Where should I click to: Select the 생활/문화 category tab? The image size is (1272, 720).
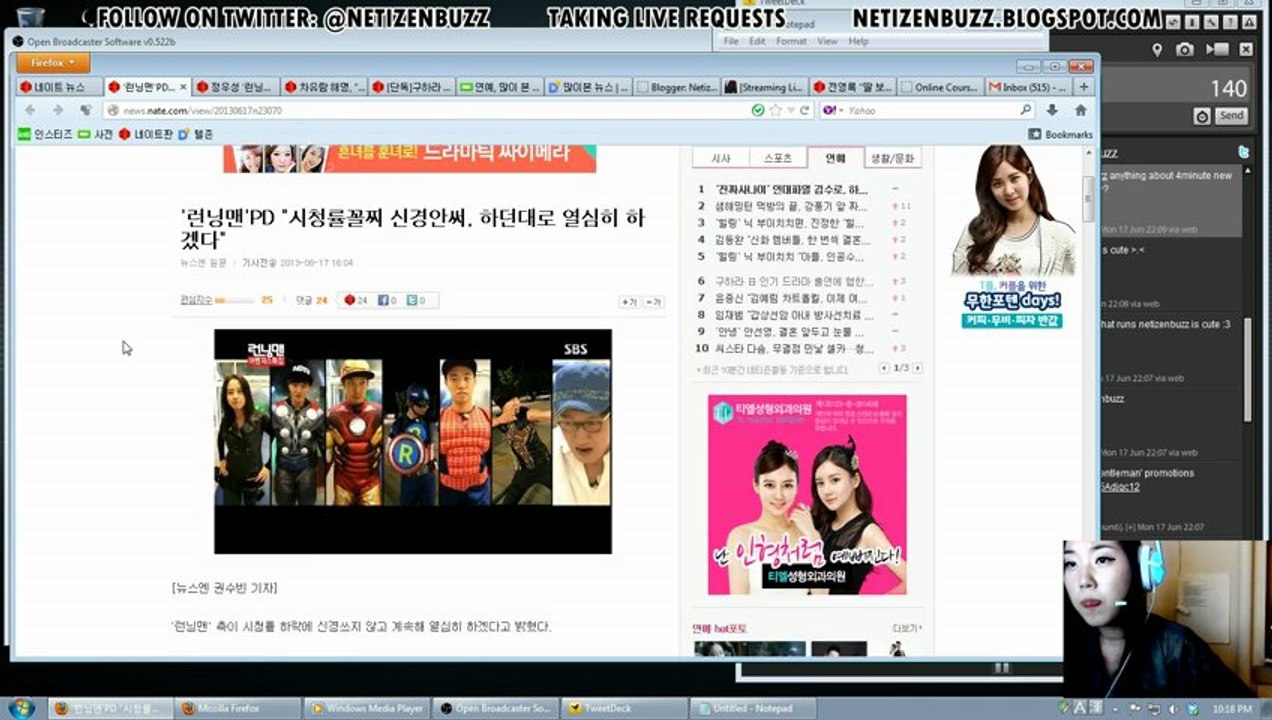pos(893,158)
